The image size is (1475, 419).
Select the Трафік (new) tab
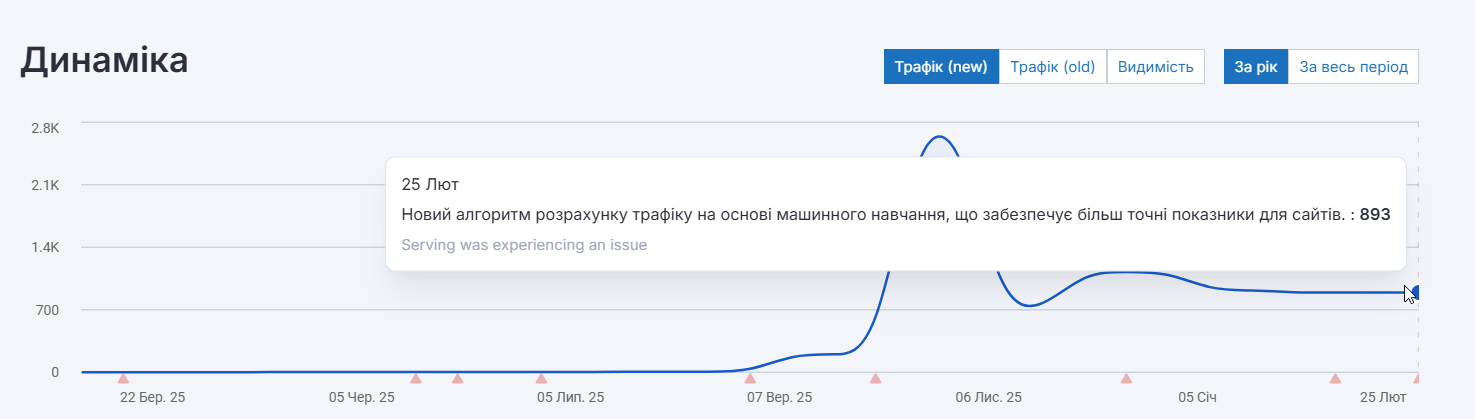pyautogui.click(x=941, y=67)
